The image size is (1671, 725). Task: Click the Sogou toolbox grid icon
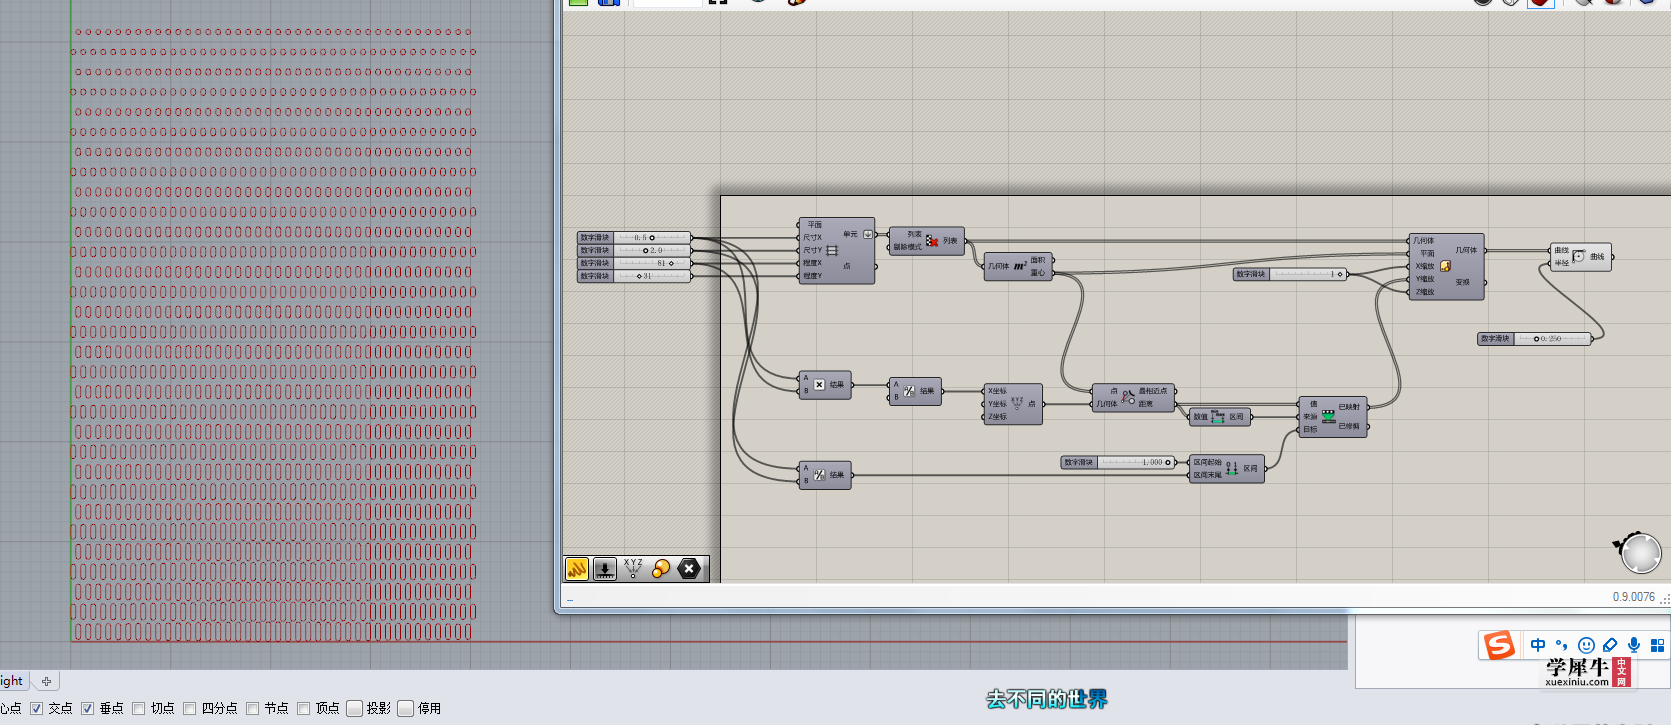pyautogui.click(x=1657, y=645)
